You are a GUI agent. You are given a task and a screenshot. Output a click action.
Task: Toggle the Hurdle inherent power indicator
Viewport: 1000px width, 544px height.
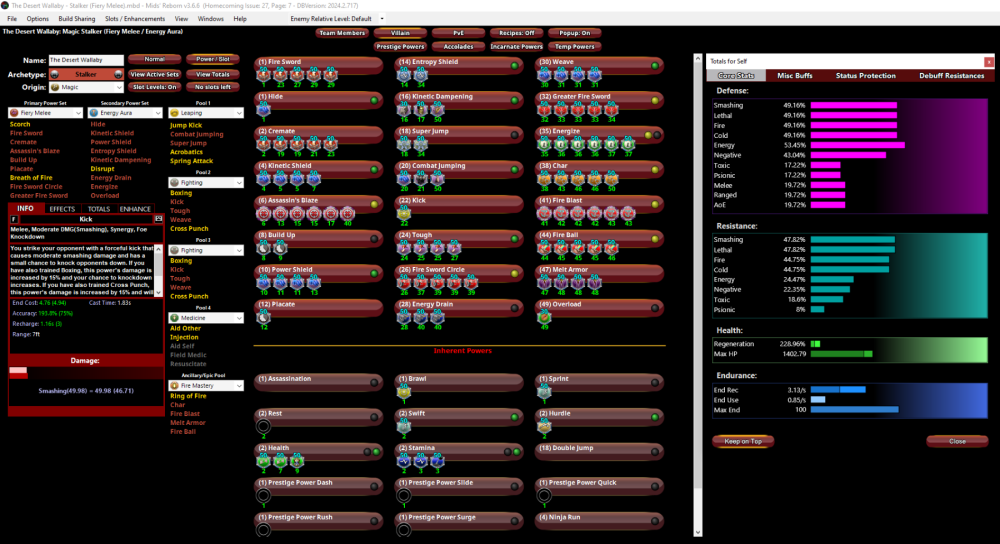click(655, 416)
